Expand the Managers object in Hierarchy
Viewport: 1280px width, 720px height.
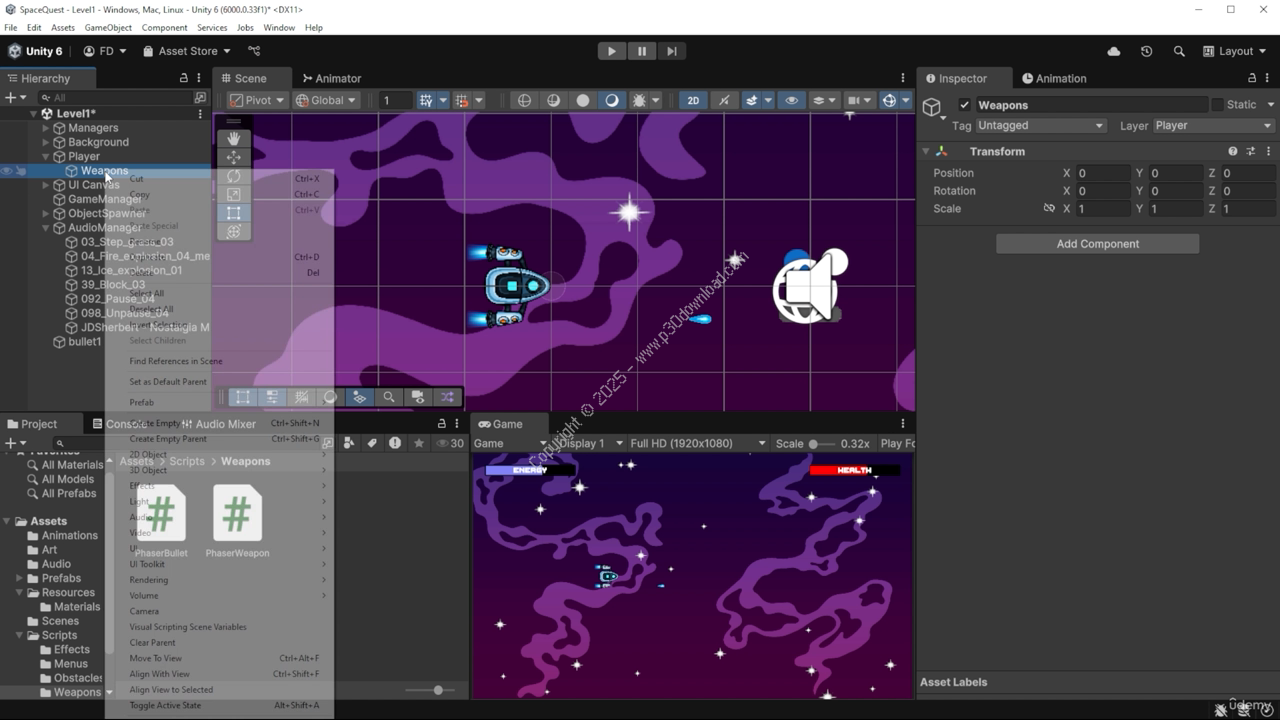pyautogui.click(x=45, y=128)
